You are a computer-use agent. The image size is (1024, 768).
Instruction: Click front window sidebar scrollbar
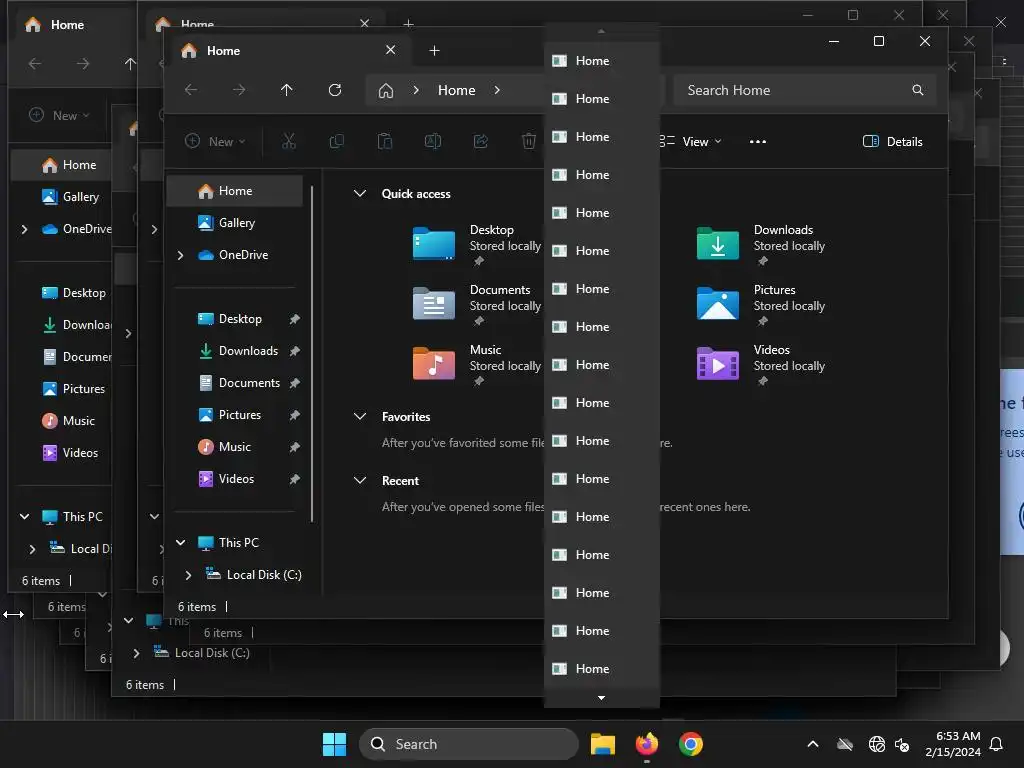(x=312, y=354)
